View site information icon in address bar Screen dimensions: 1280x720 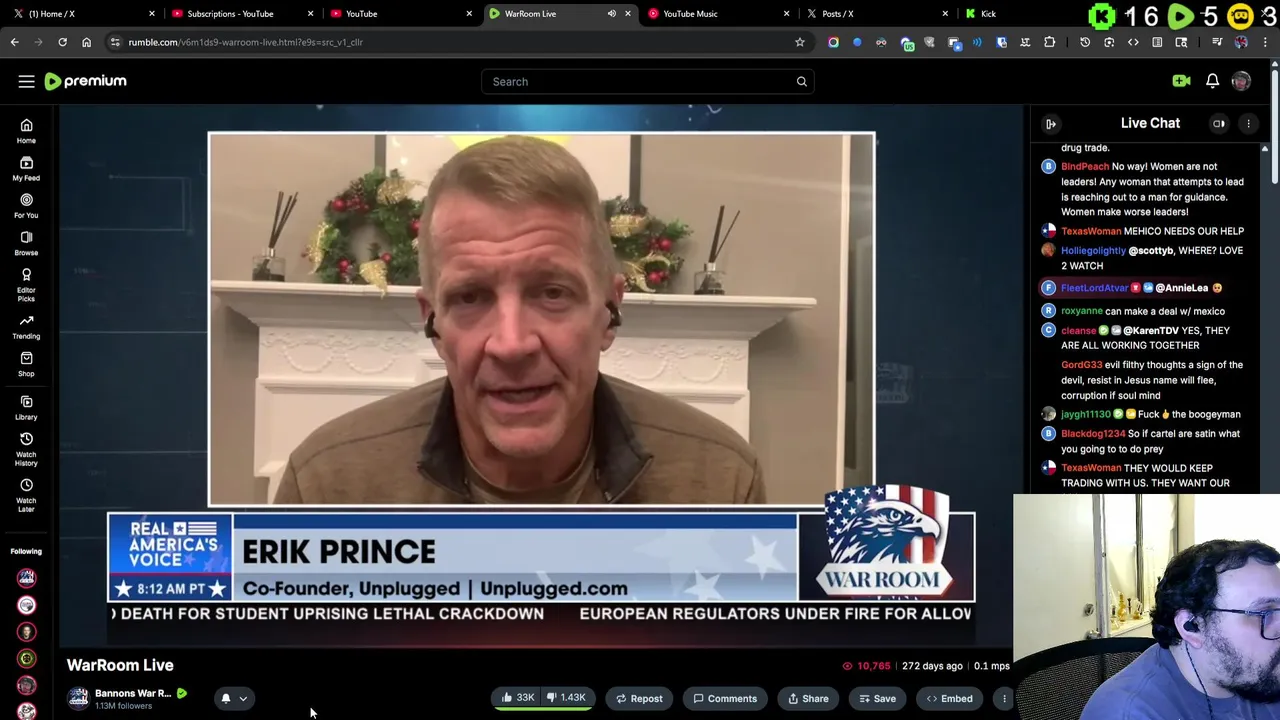(115, 42)
